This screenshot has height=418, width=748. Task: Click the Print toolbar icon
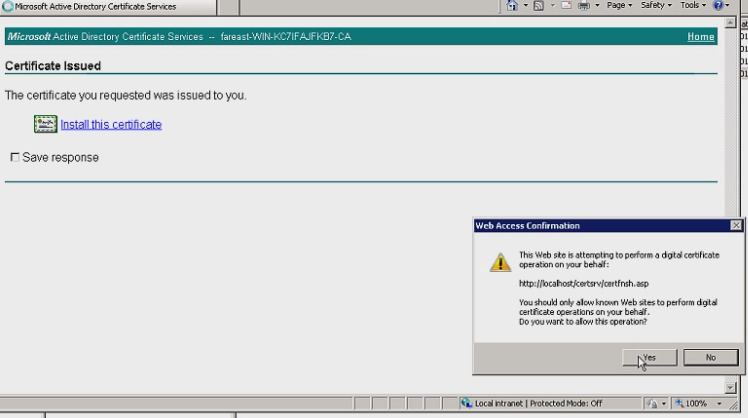coord(584,6)
